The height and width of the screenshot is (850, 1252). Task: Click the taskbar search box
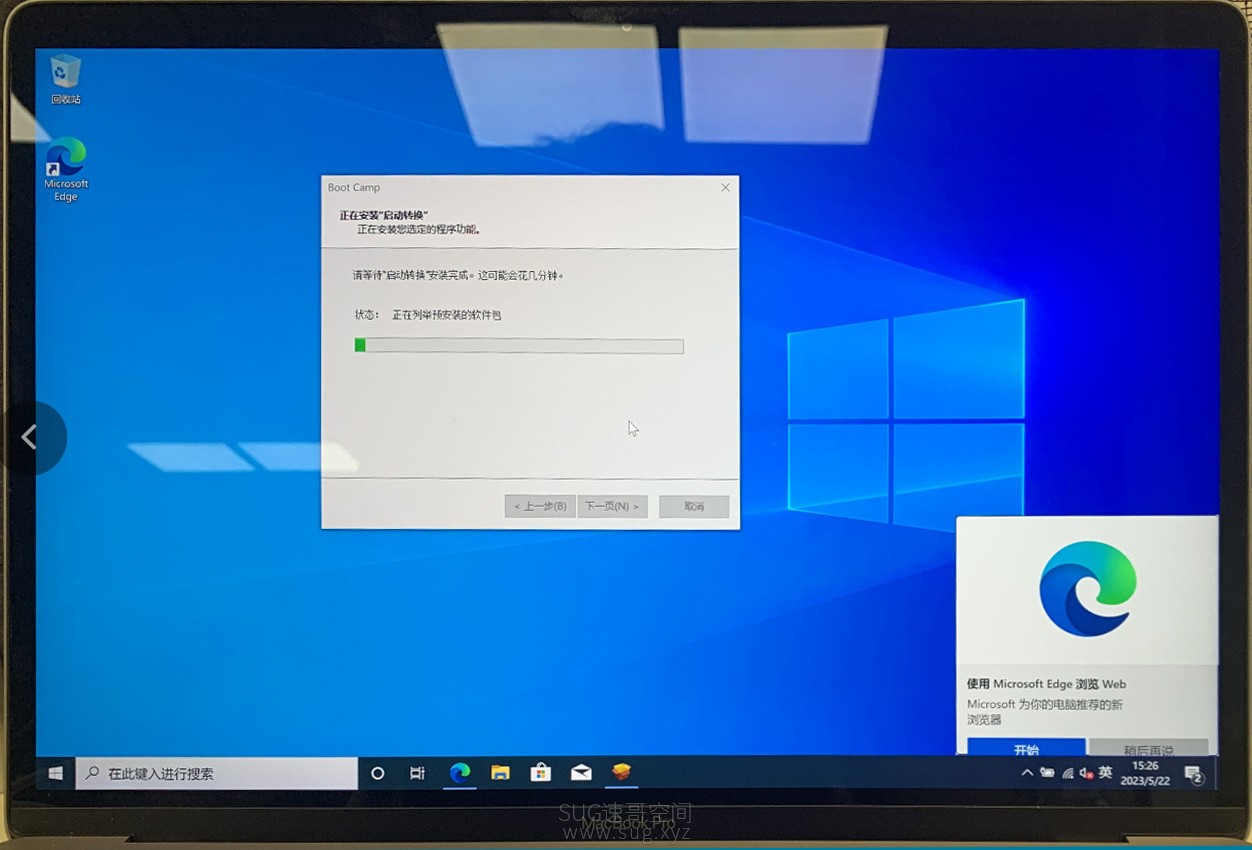pyautogui.click(x=217, y=773)
